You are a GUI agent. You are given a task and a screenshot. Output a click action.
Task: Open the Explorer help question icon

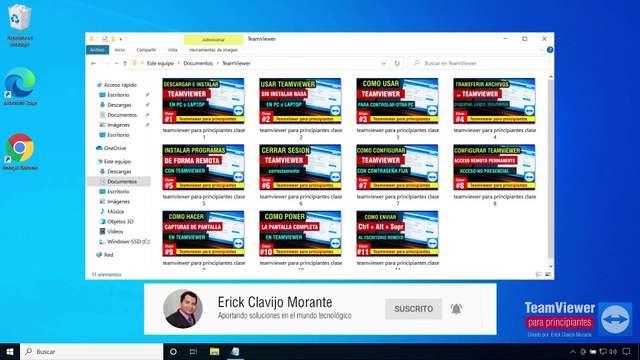click(x=550, y=50)
